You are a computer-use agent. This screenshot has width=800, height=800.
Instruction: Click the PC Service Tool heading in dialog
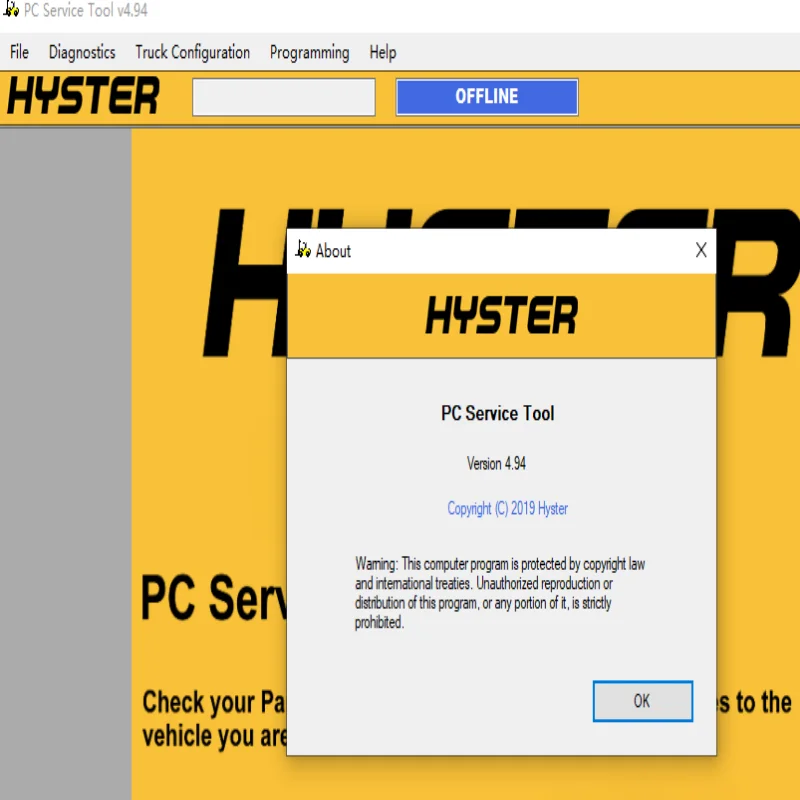click(x=497, y=413)
